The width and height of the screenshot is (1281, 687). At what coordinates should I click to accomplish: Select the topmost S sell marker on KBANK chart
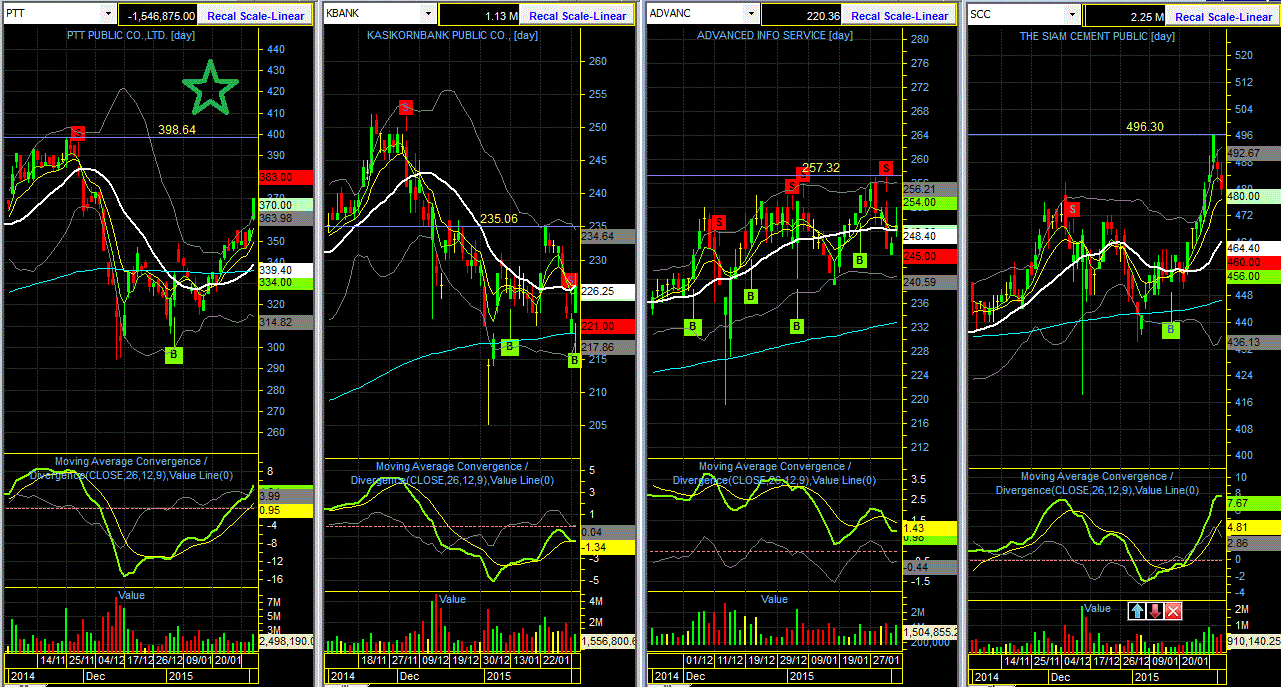tap(405, 107)
